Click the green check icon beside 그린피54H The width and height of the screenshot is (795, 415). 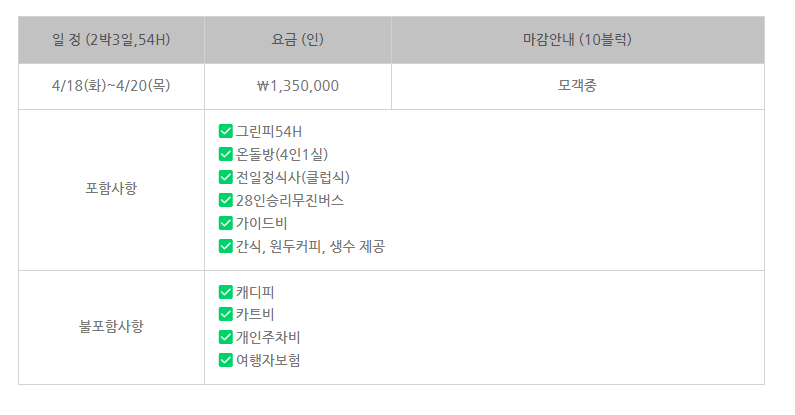(x=226, y=131)
